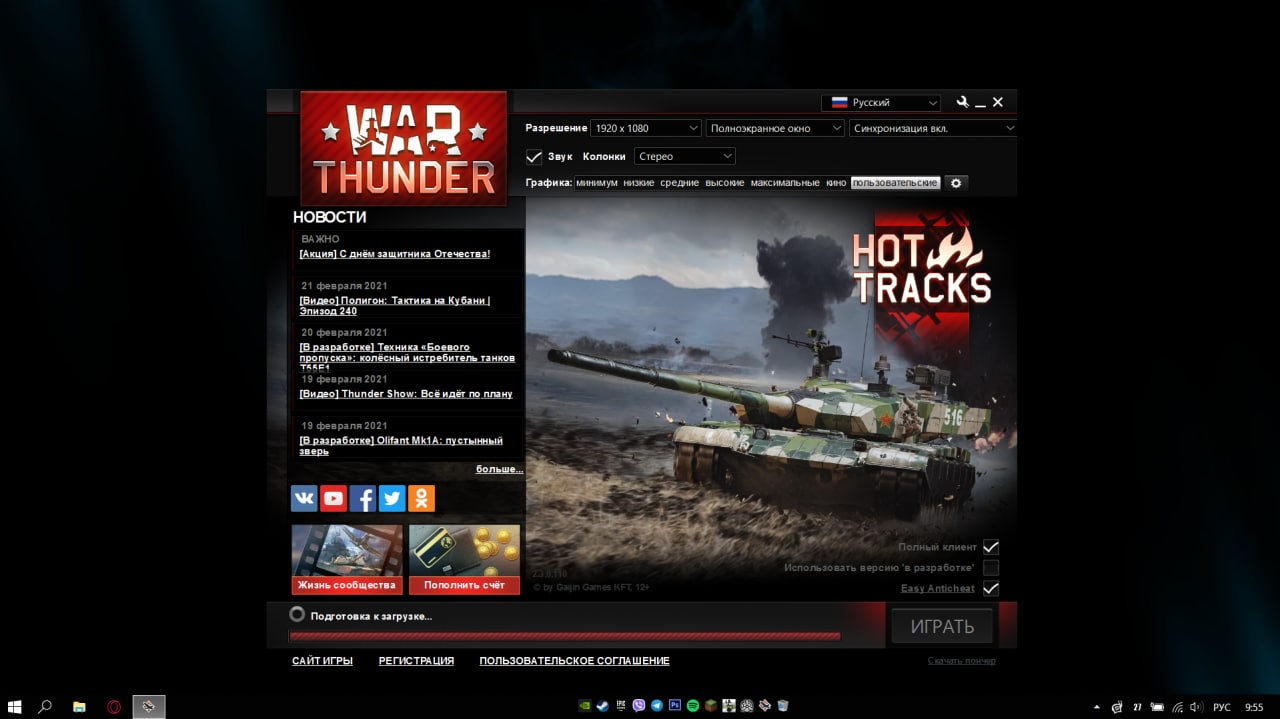Open the Odnoklassniki social icon
Viewport: 1280px width, 719px height.
coord(421,498)
